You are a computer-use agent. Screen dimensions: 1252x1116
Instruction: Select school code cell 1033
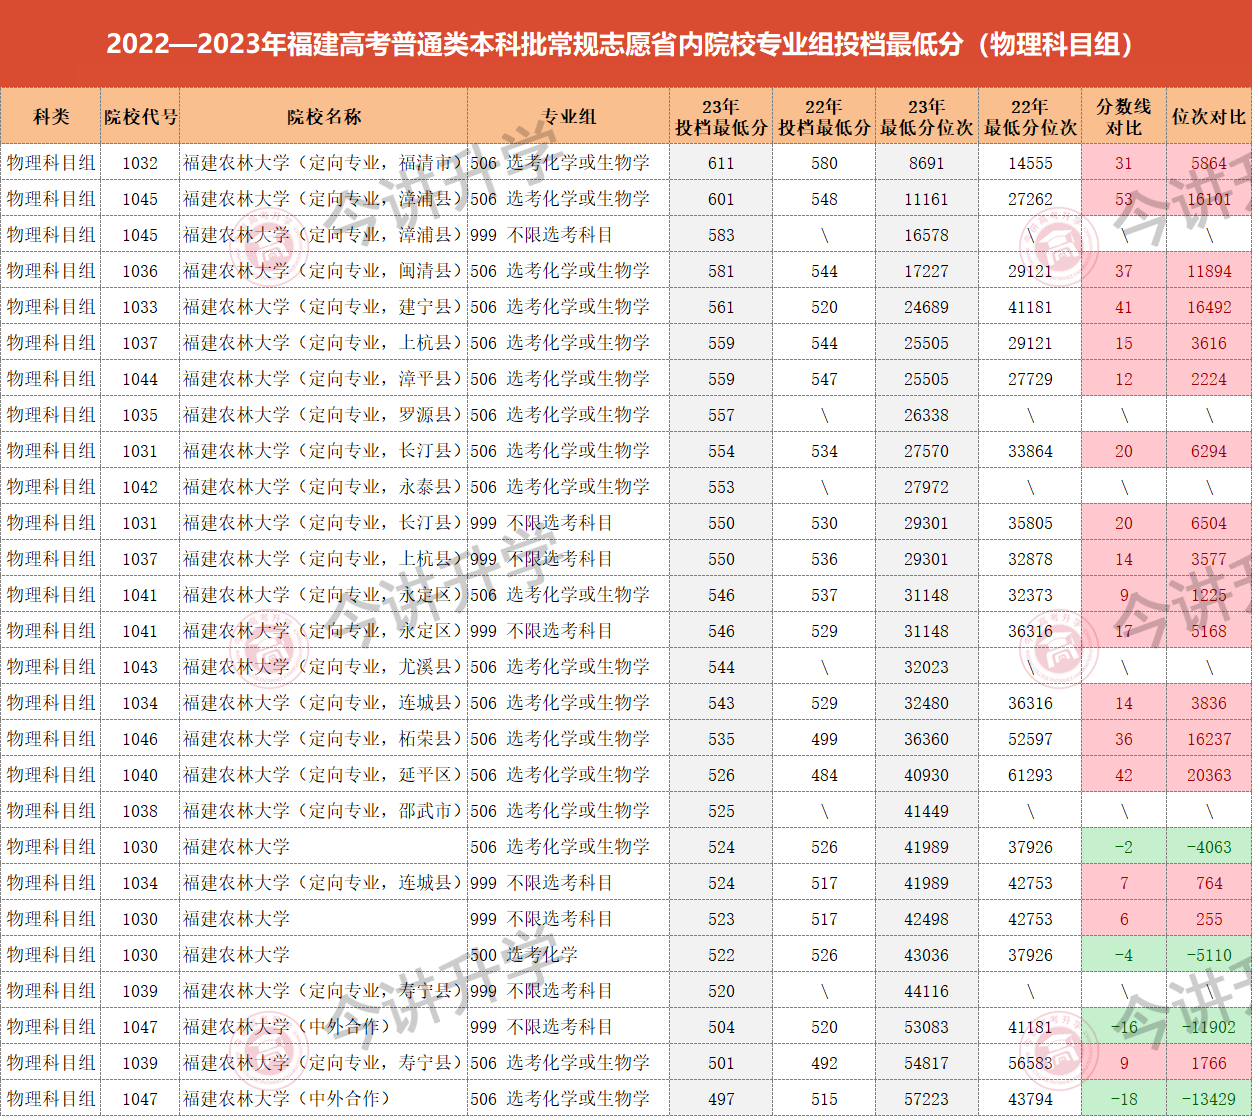pos(140,307)
